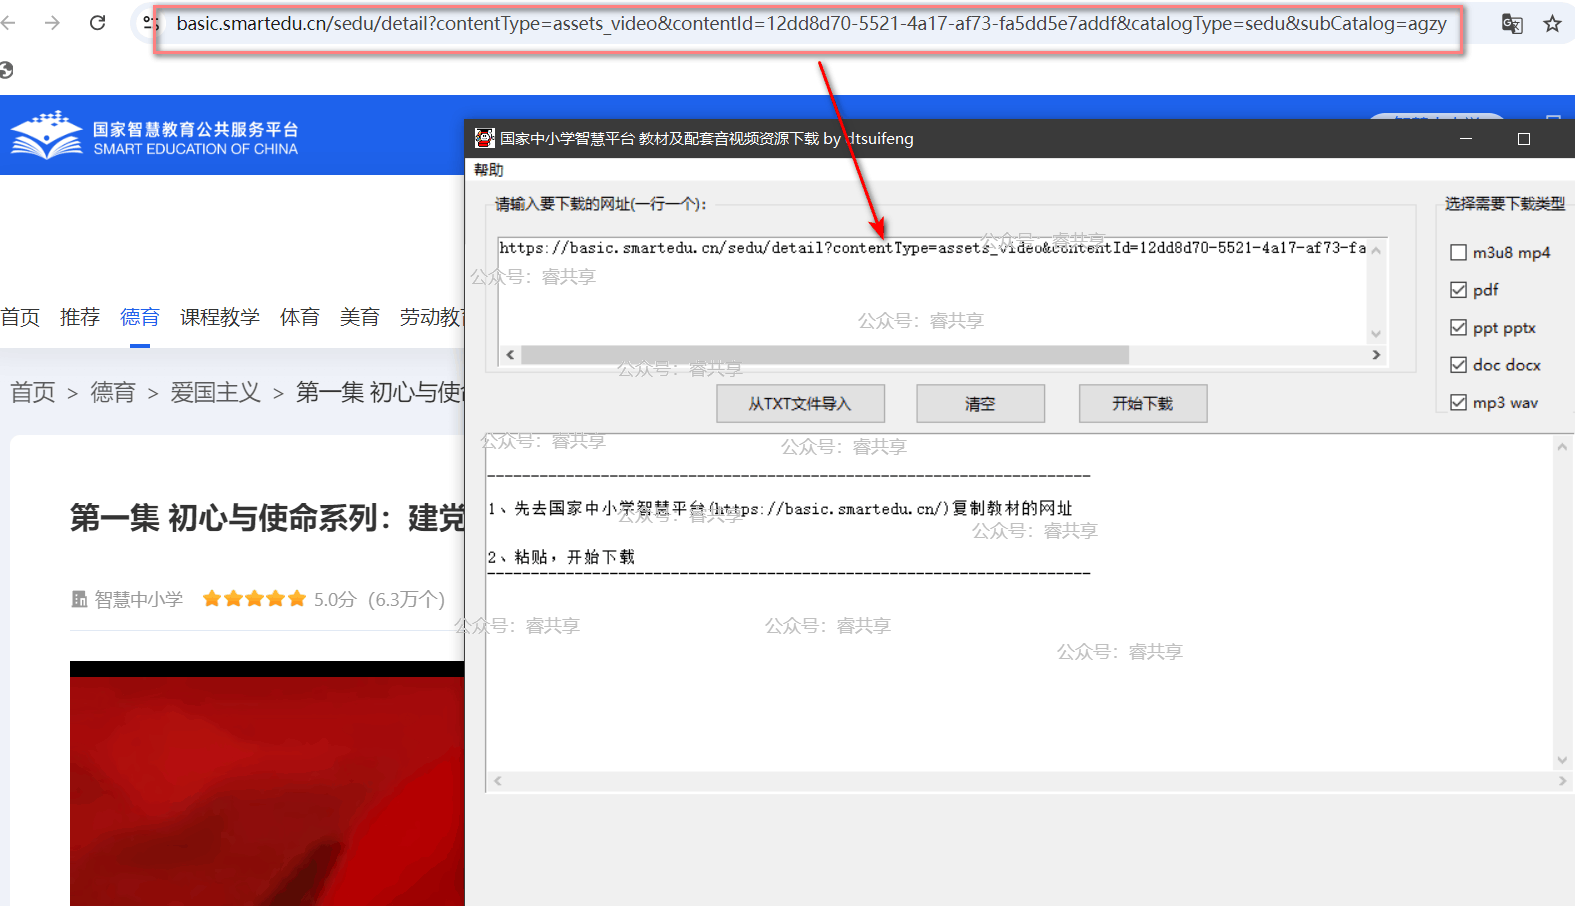This screenshot has height=906, width=1575.
Task: Click inside the URL input text box
Action: (933, 290)
